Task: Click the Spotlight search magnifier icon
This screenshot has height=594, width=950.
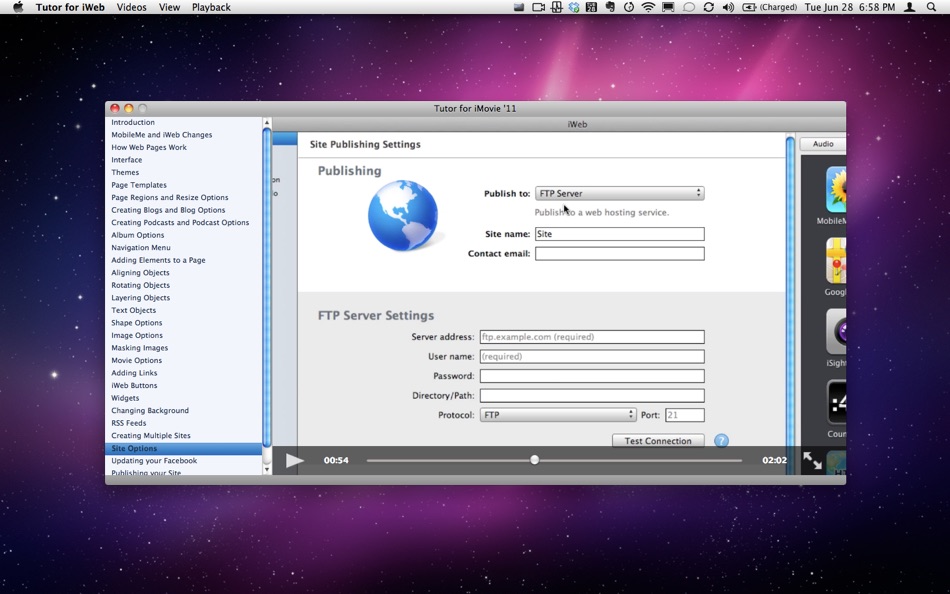Action: coord(930,7)
